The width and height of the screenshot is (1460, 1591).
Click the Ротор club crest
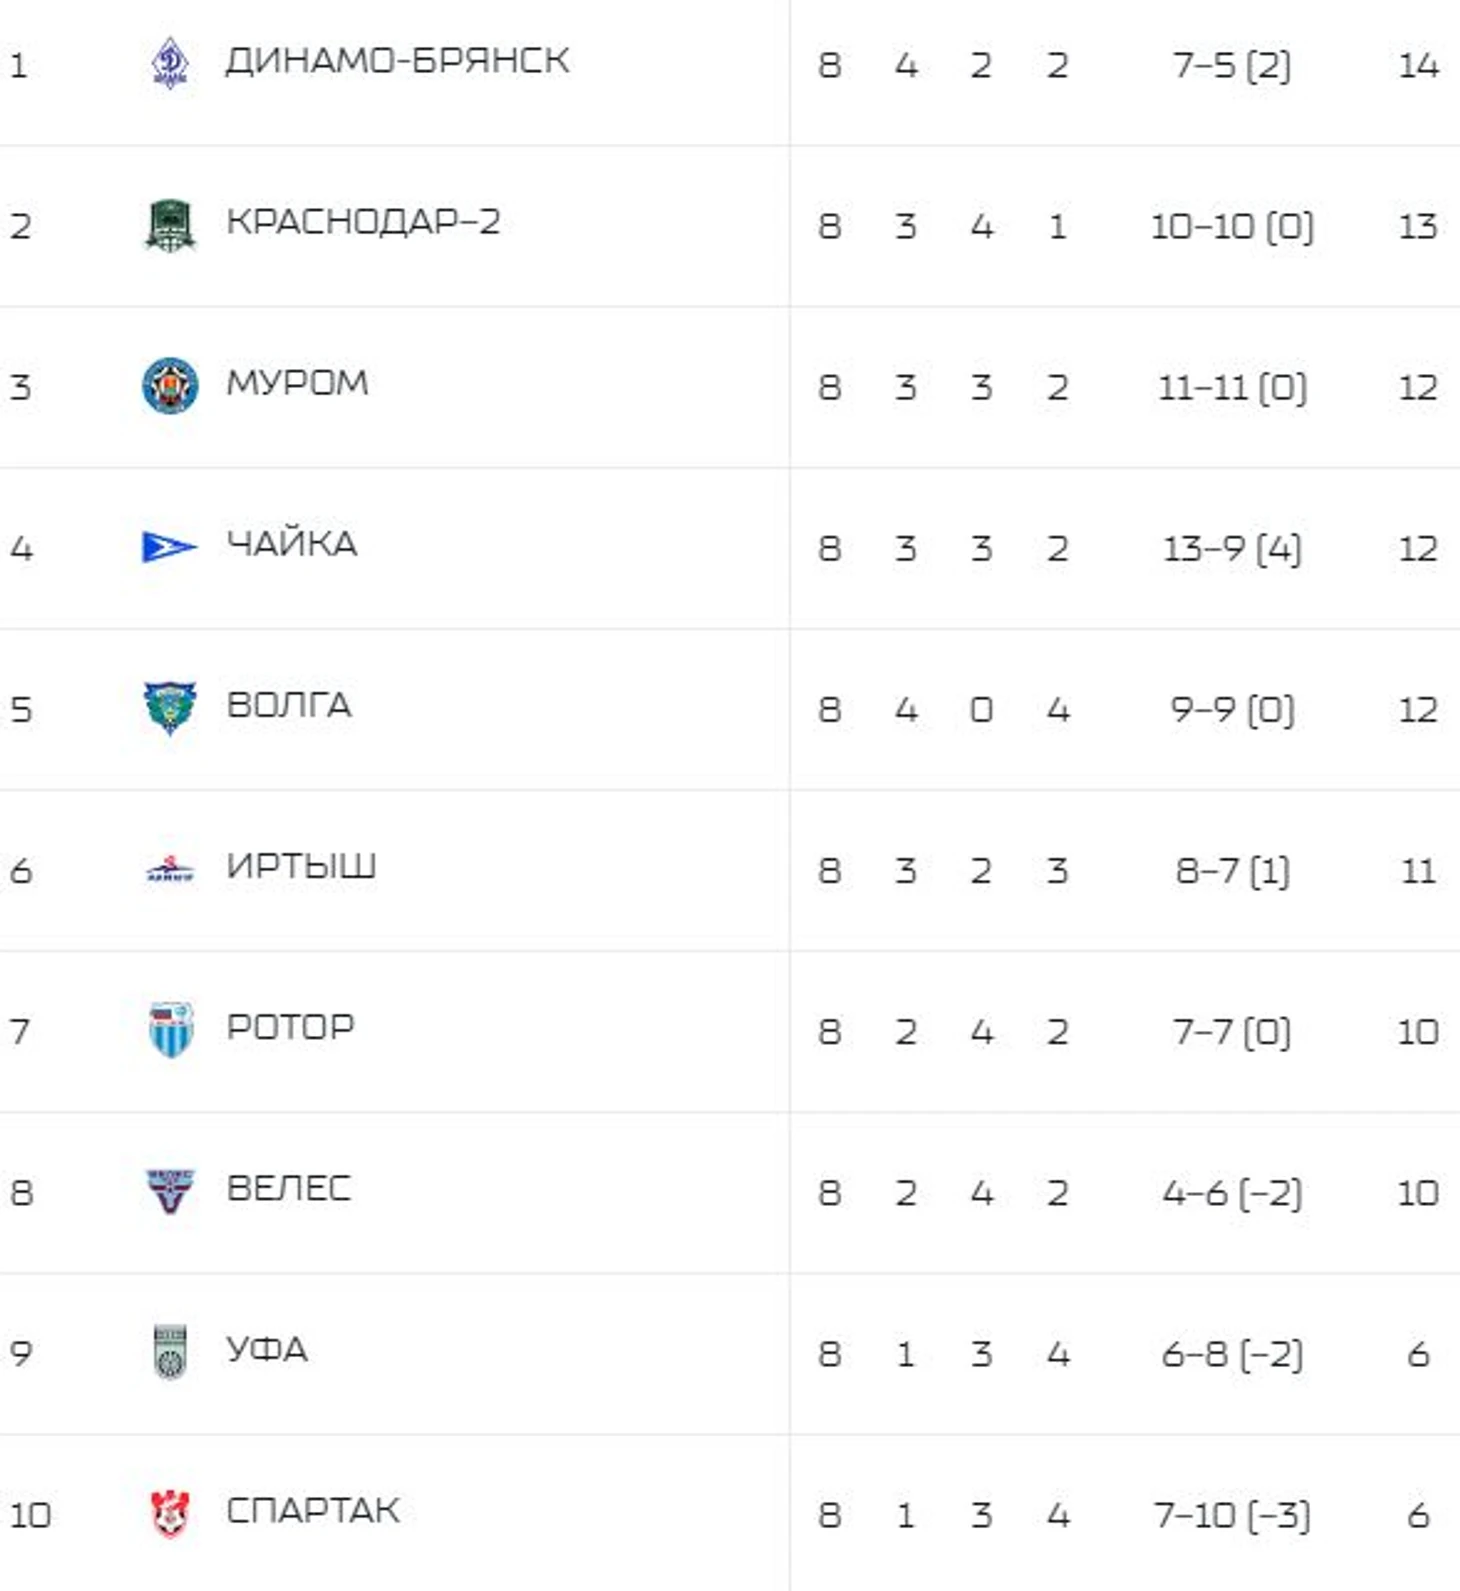[x=170, y=1030]
